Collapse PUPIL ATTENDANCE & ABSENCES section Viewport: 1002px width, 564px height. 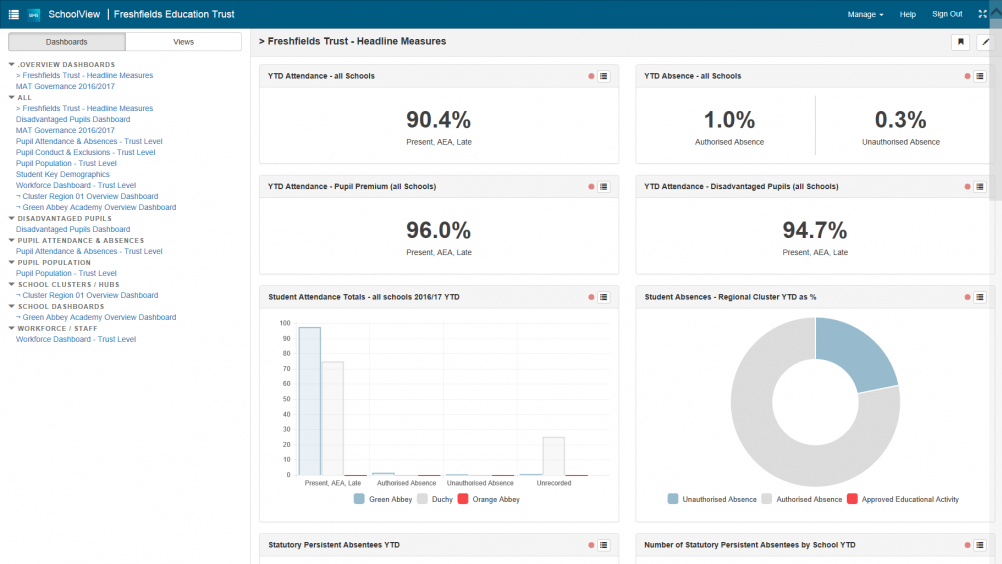tap(12, 241)
